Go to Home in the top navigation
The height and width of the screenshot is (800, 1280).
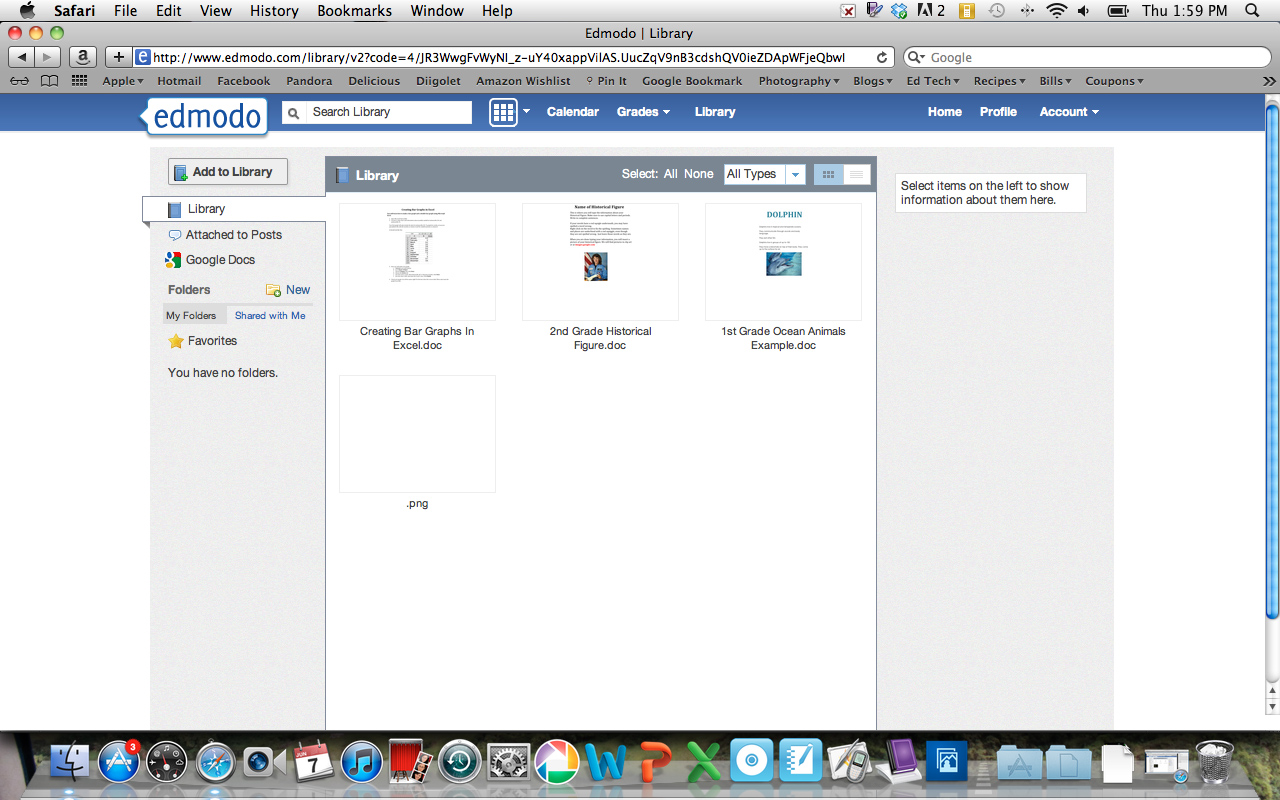(x=944, y=112)
